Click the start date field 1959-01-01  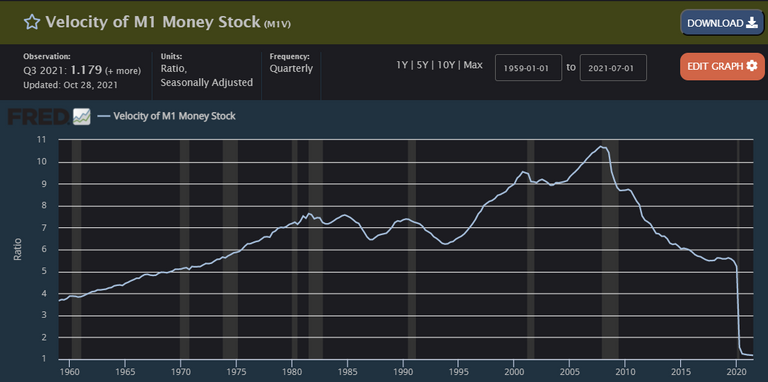click(528, 68)
